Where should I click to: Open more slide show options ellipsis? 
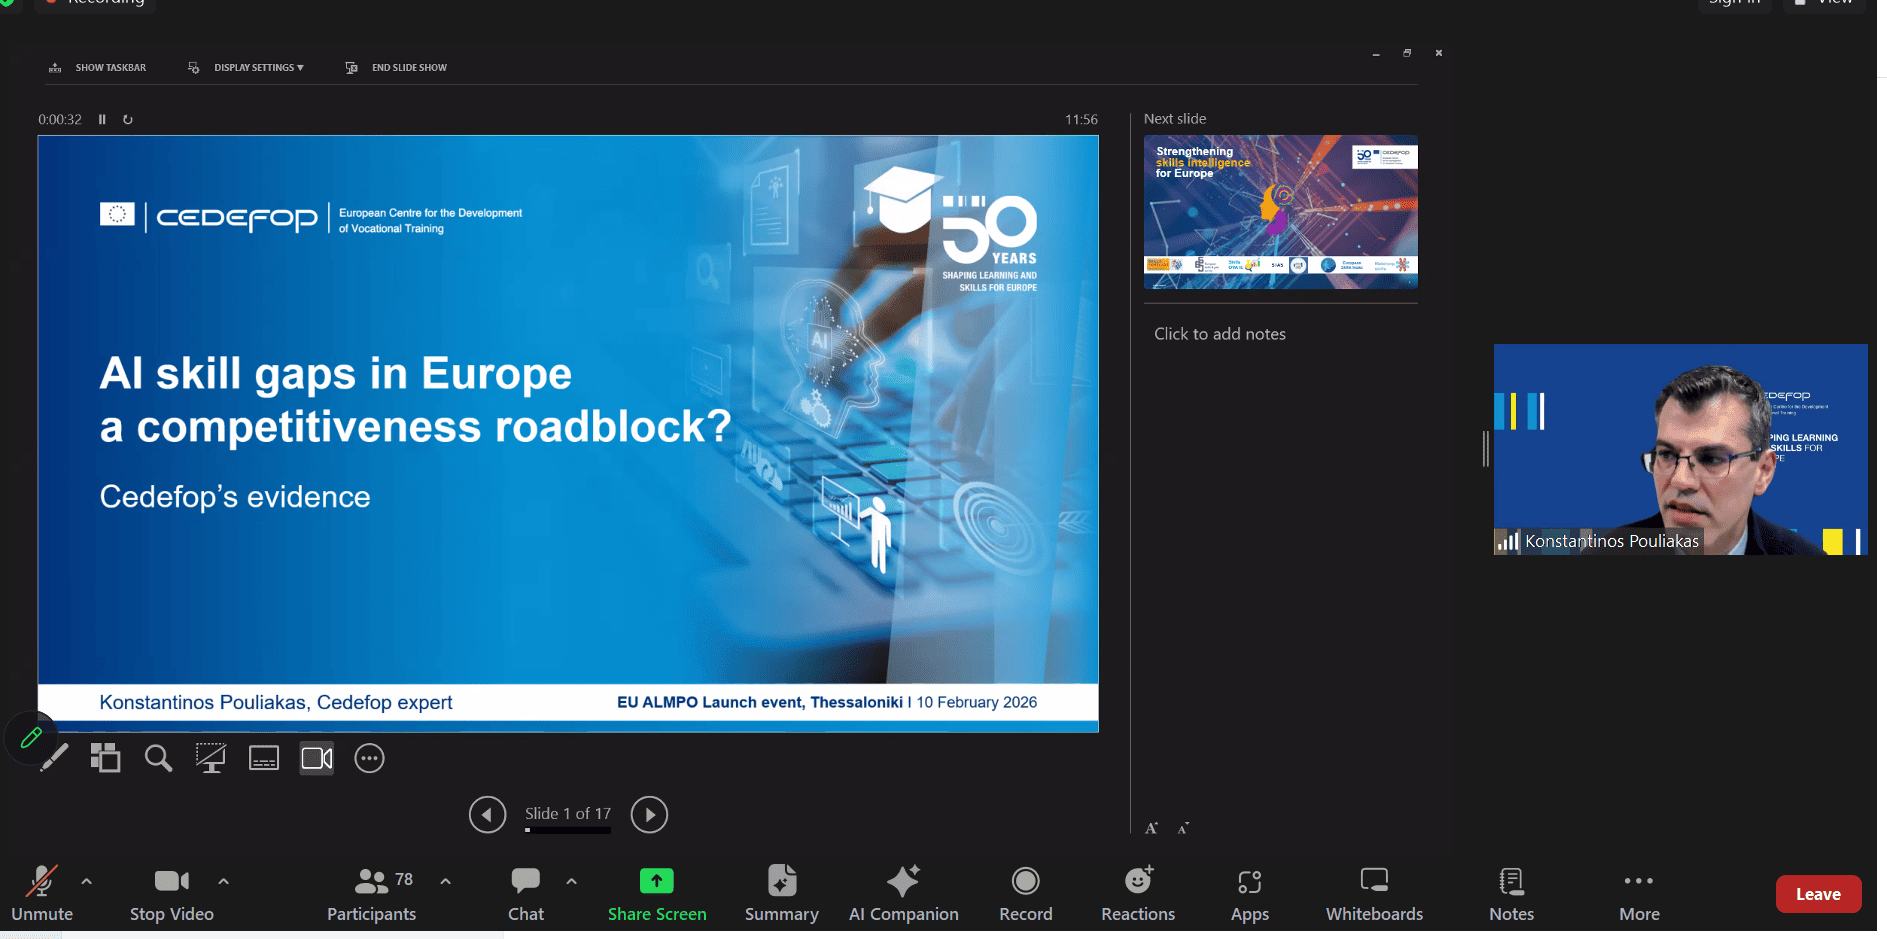coord(370,758)
